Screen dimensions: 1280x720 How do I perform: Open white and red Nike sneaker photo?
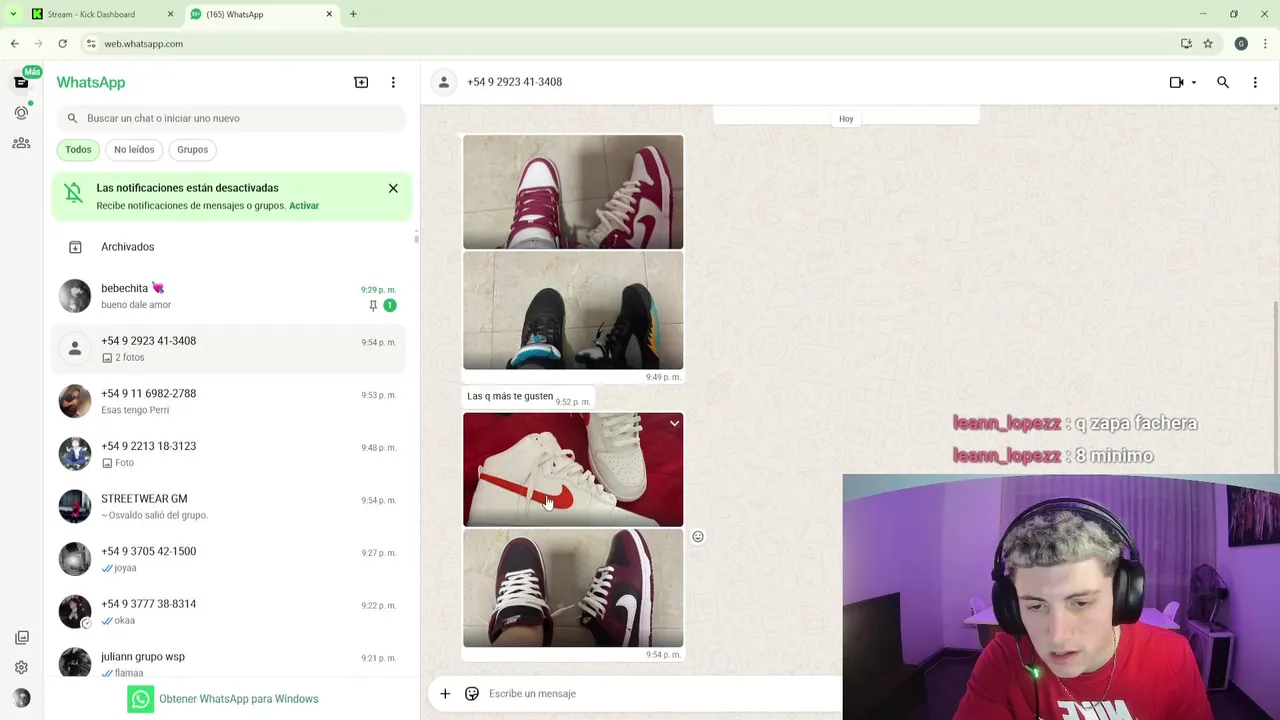click(x=573, y=469)
